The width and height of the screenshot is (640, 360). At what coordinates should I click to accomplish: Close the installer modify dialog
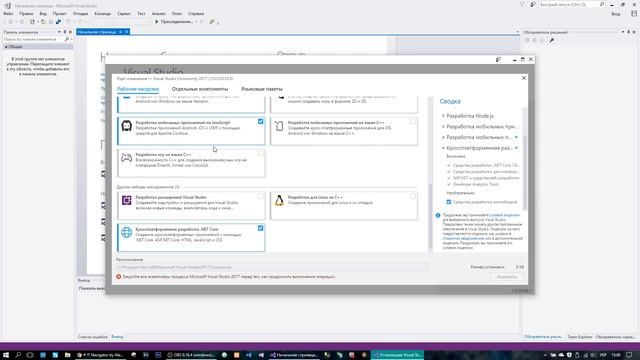524,78
